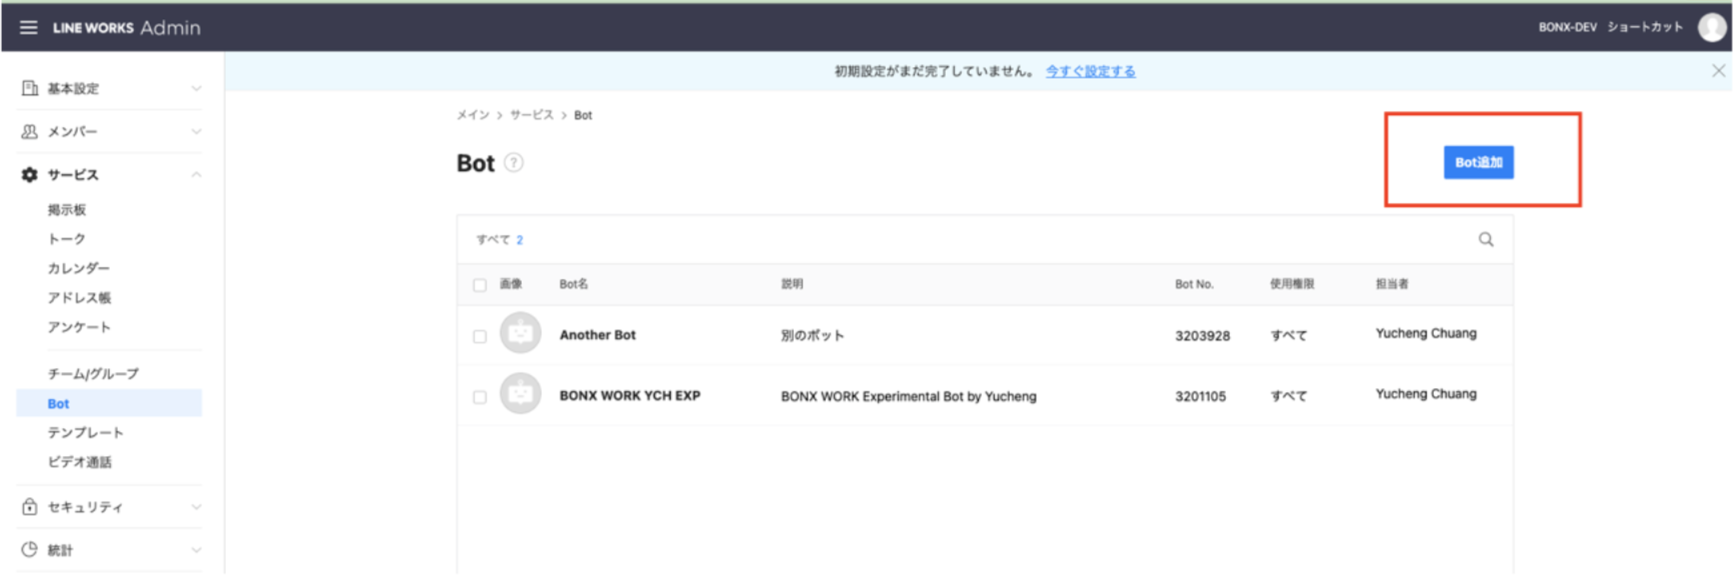Collapse the サービス section chevron
Screen dimensions: 1736x578
196,175
